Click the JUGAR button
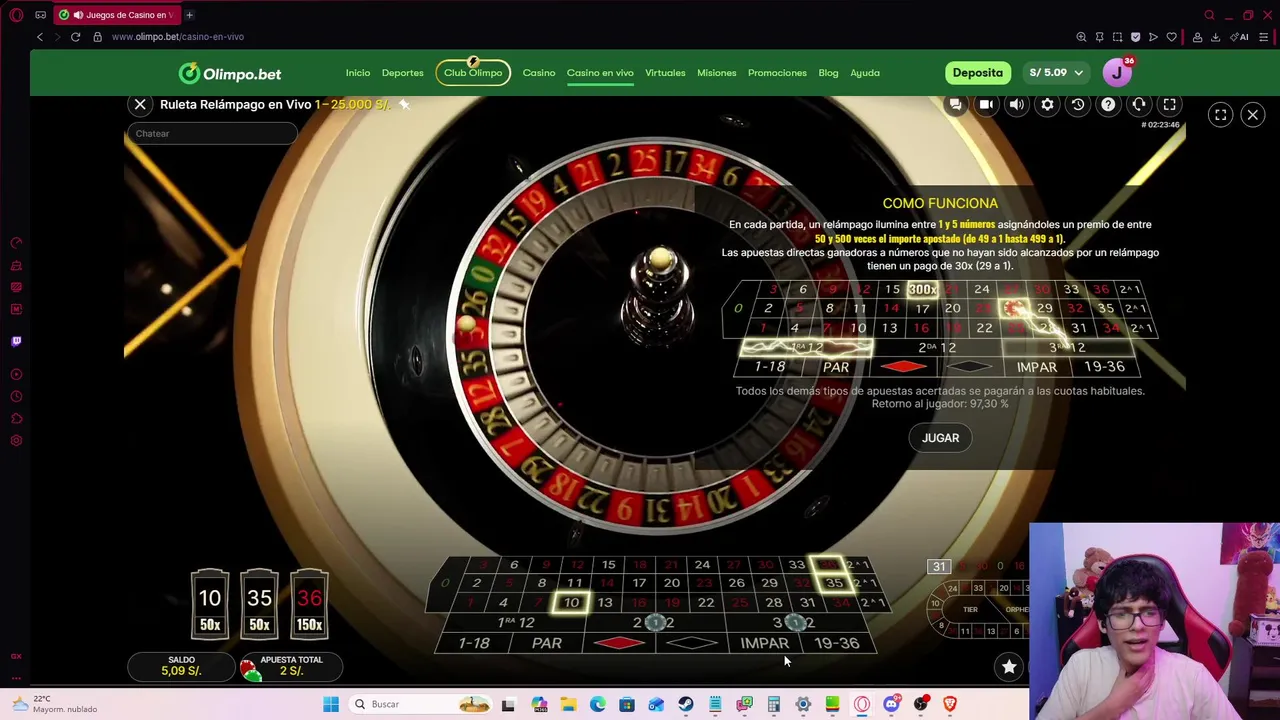This screenshot has width=1280, height=720. coord(940,438)
